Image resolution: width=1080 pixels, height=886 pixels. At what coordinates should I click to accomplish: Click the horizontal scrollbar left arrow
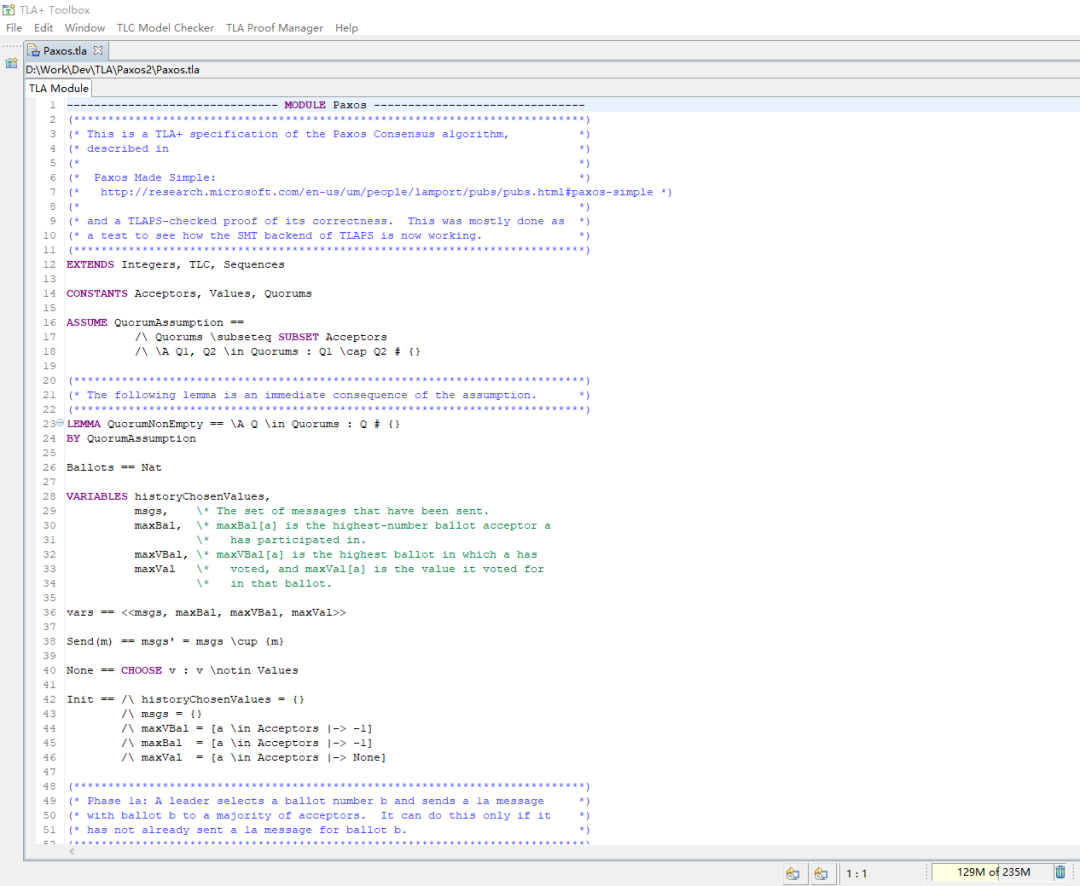[70, 851]
